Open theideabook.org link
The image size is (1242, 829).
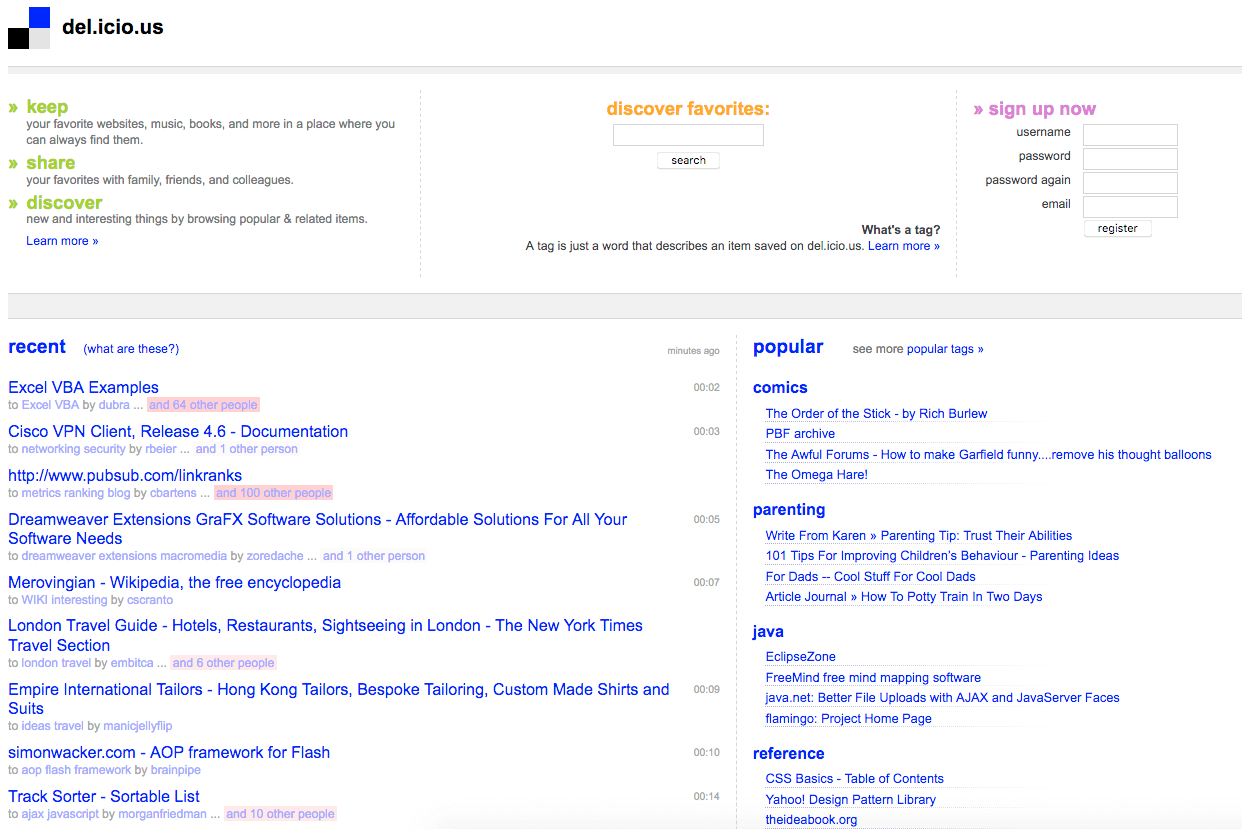[x=812, y=820]
